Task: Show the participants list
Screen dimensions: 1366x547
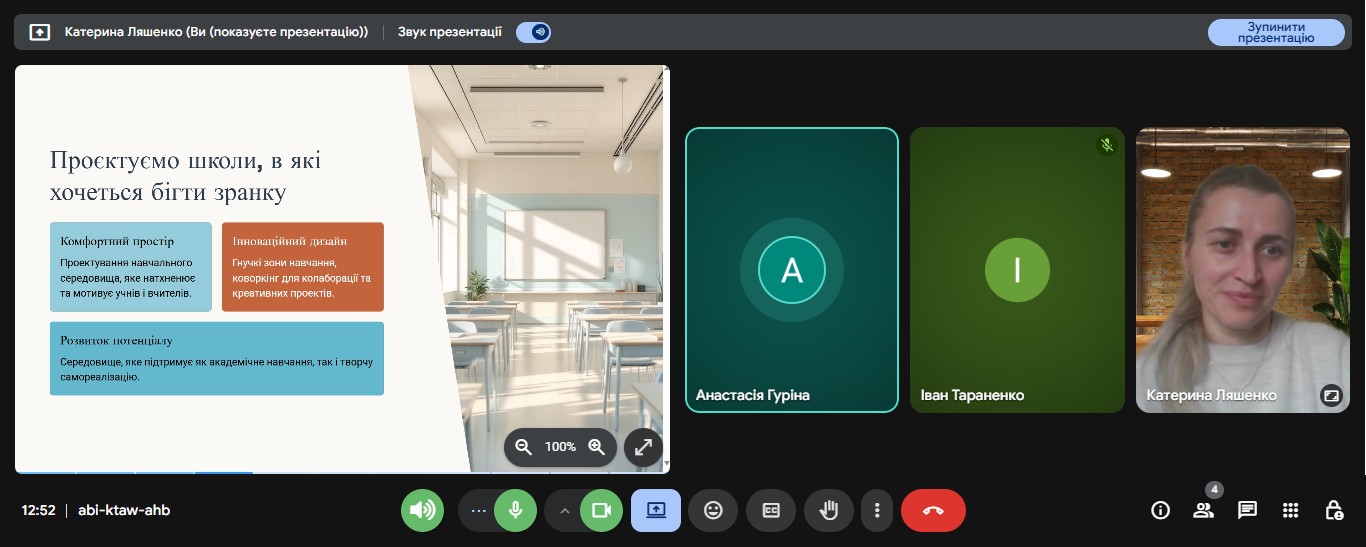Action: (1203, 510)
